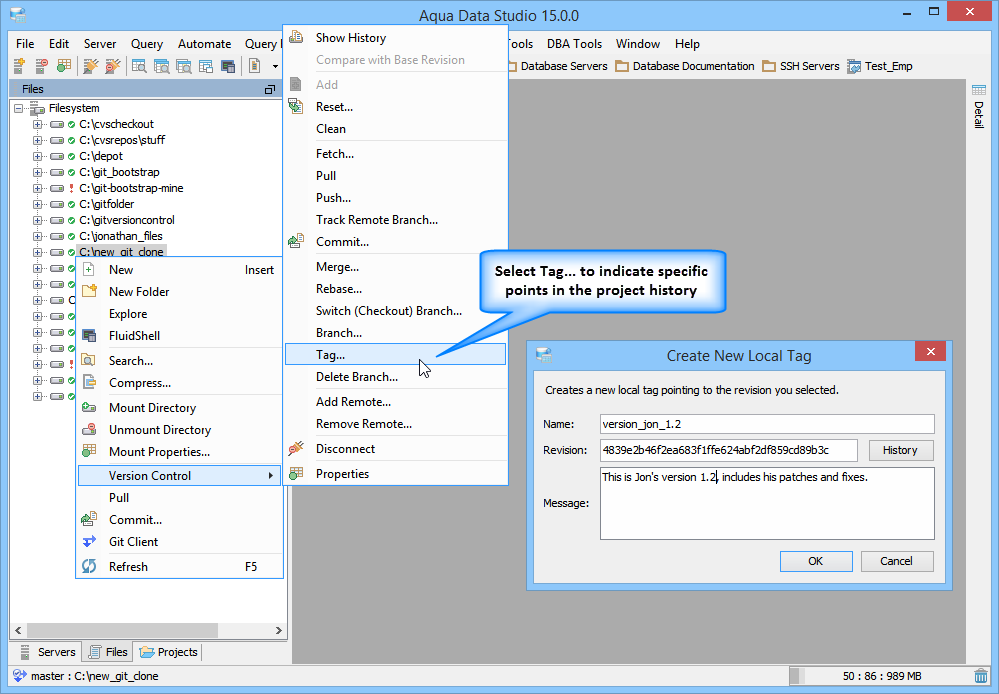Confirm the new tag with OK
Viewport: 999px width, 694px height.
pyautogui.click(x=816, y=561)
